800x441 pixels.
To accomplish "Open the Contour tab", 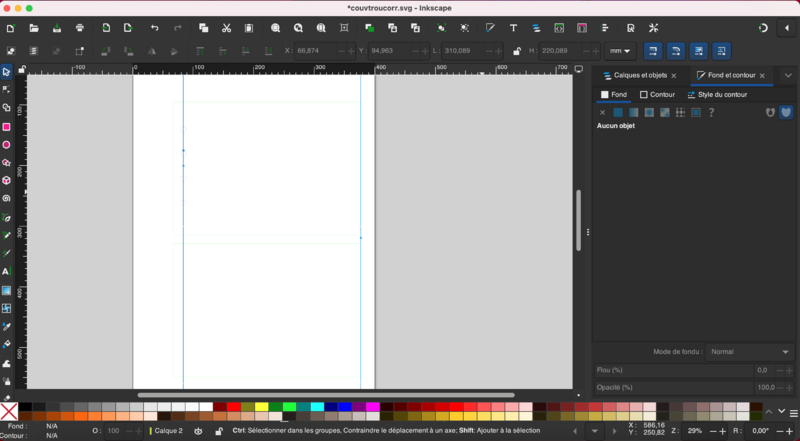I will pyautogui.click(x=657, y=95).
